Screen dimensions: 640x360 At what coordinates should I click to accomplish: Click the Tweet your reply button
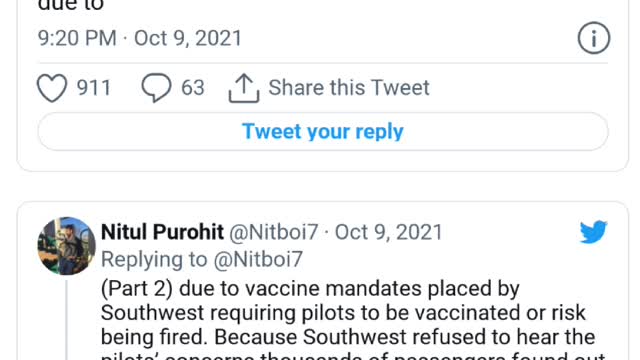(323, 131)
